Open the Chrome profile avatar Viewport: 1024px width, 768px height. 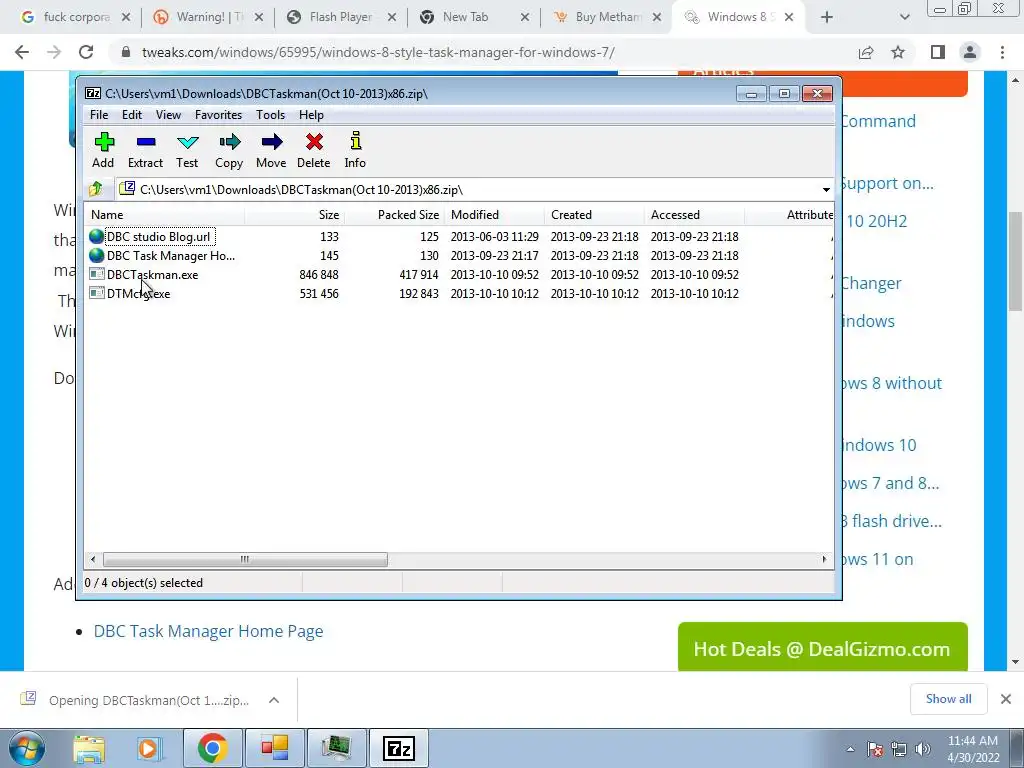tap(970, 52)
